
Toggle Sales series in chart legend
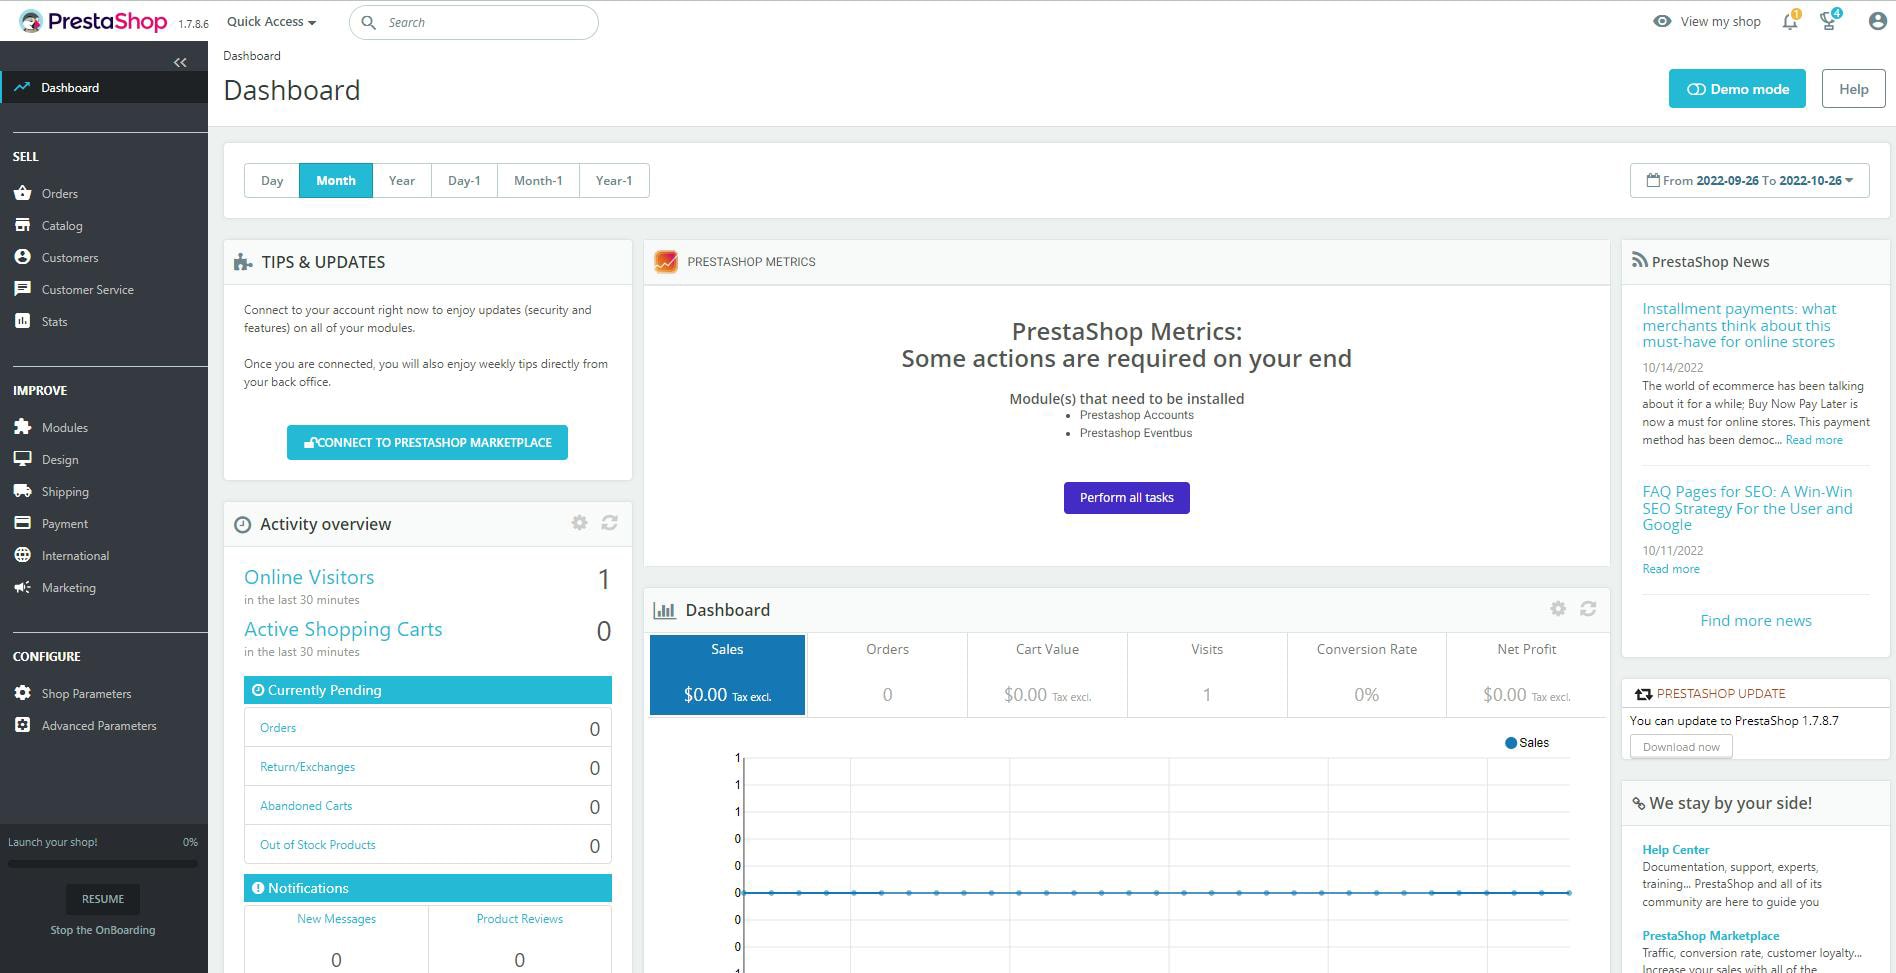(x=1526, y=743)
